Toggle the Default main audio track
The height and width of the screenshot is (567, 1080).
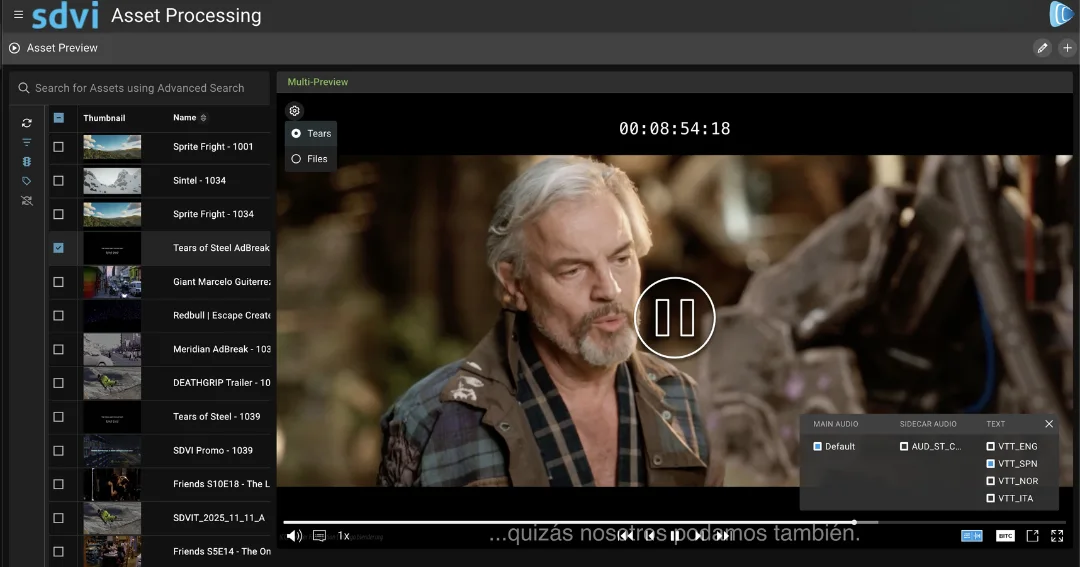click(x=818, y=446)
